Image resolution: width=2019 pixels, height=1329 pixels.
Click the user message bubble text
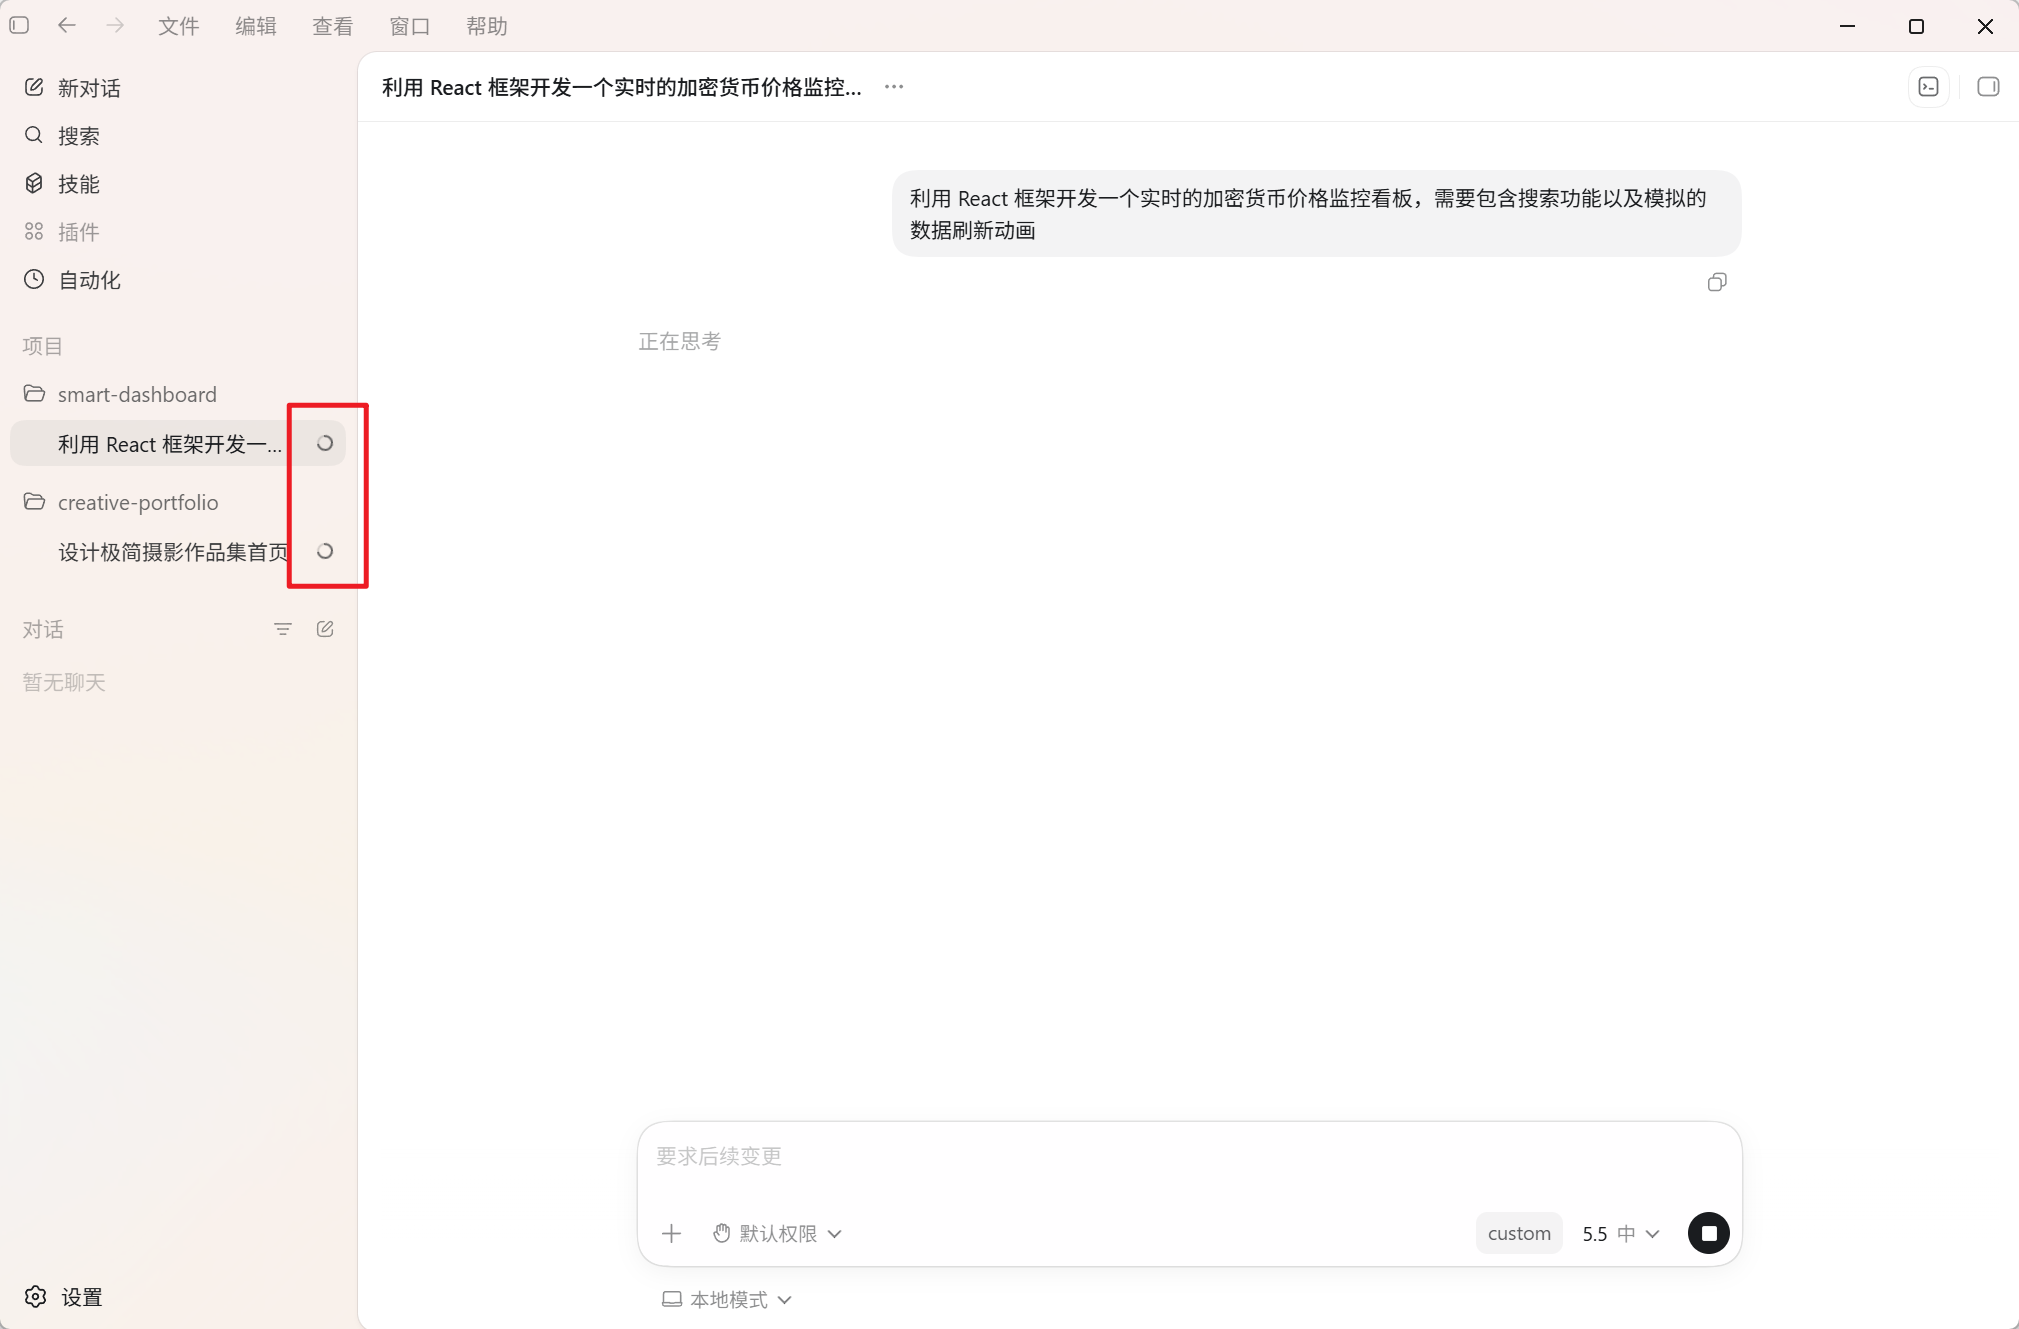click(1309, 214)
